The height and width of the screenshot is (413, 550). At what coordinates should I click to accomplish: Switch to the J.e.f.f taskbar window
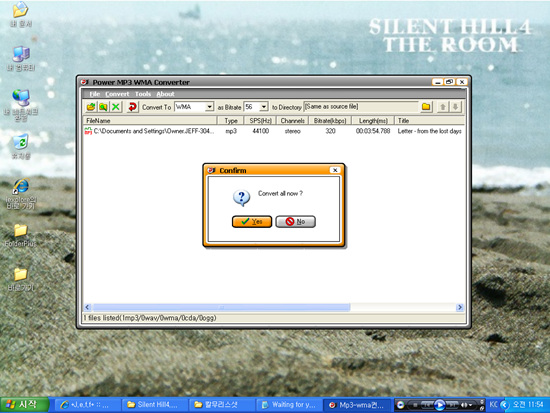pos(88,405)
